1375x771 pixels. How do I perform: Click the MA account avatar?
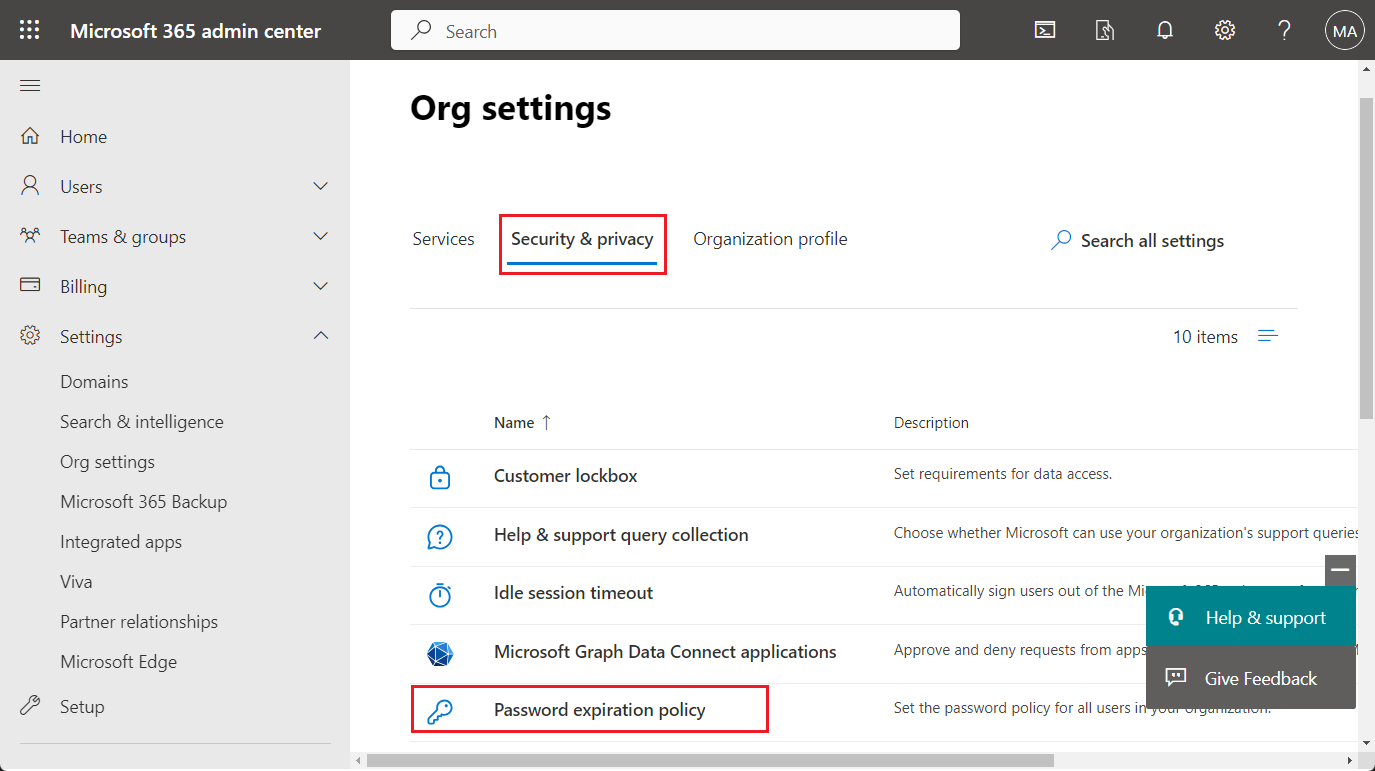[x=1344, y=30]
